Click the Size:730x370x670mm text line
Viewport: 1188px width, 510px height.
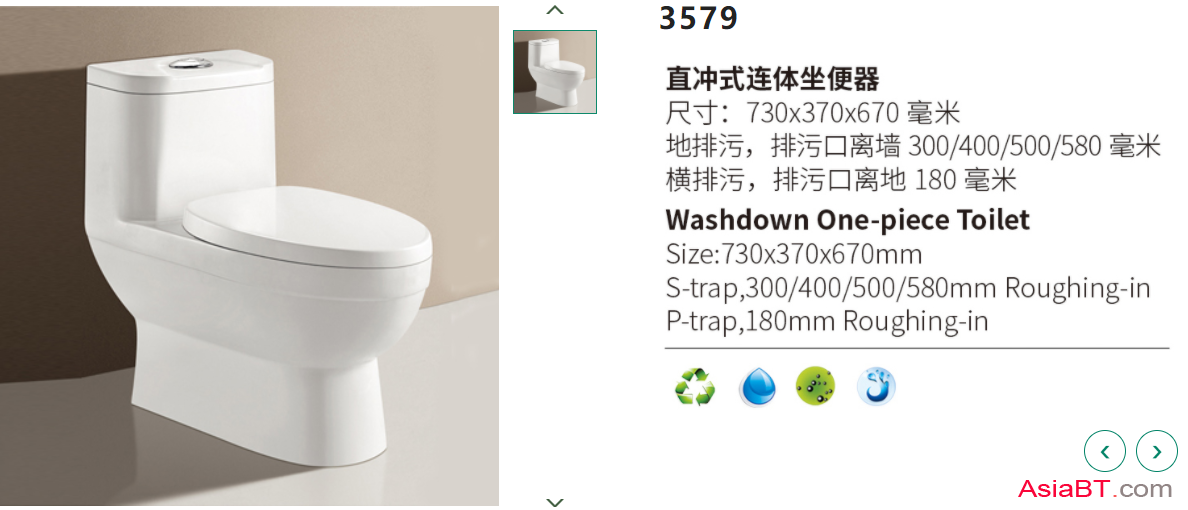click(x=793, y=253)
